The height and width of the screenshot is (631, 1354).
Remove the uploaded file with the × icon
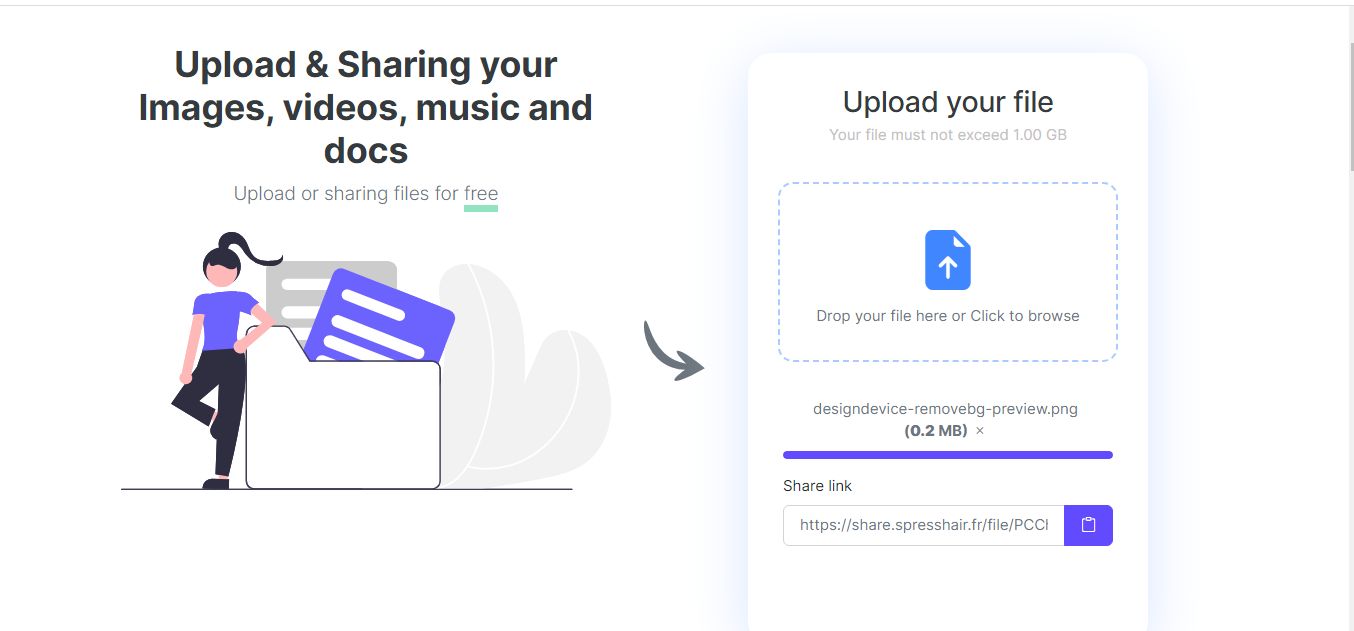[x=980, y=431]
